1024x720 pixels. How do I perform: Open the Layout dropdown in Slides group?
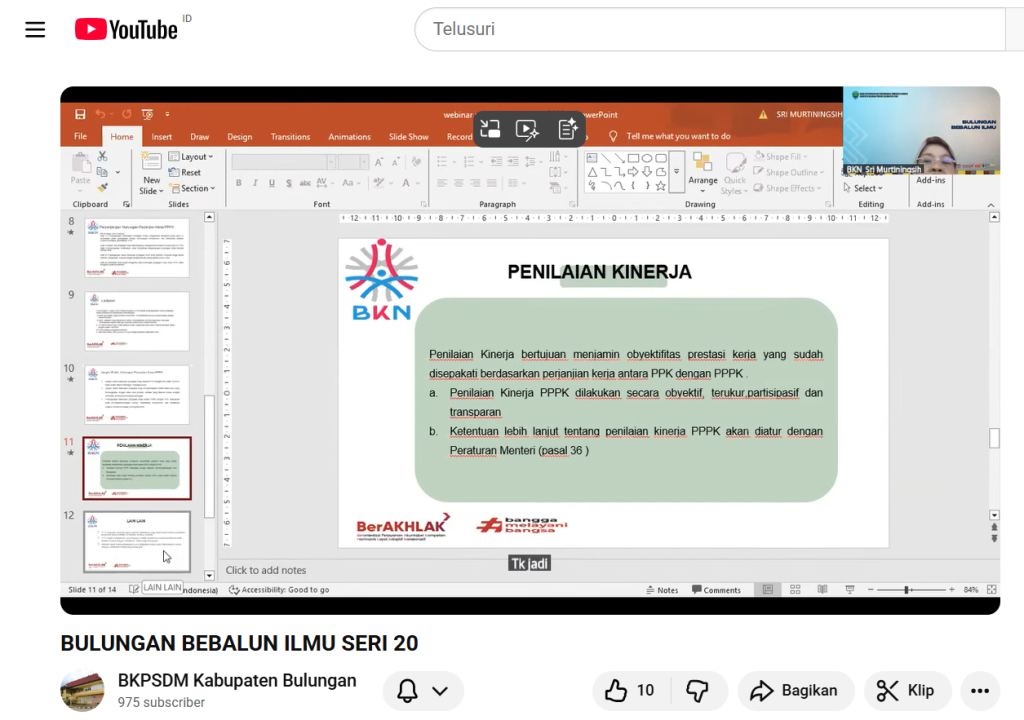(192, 157)
